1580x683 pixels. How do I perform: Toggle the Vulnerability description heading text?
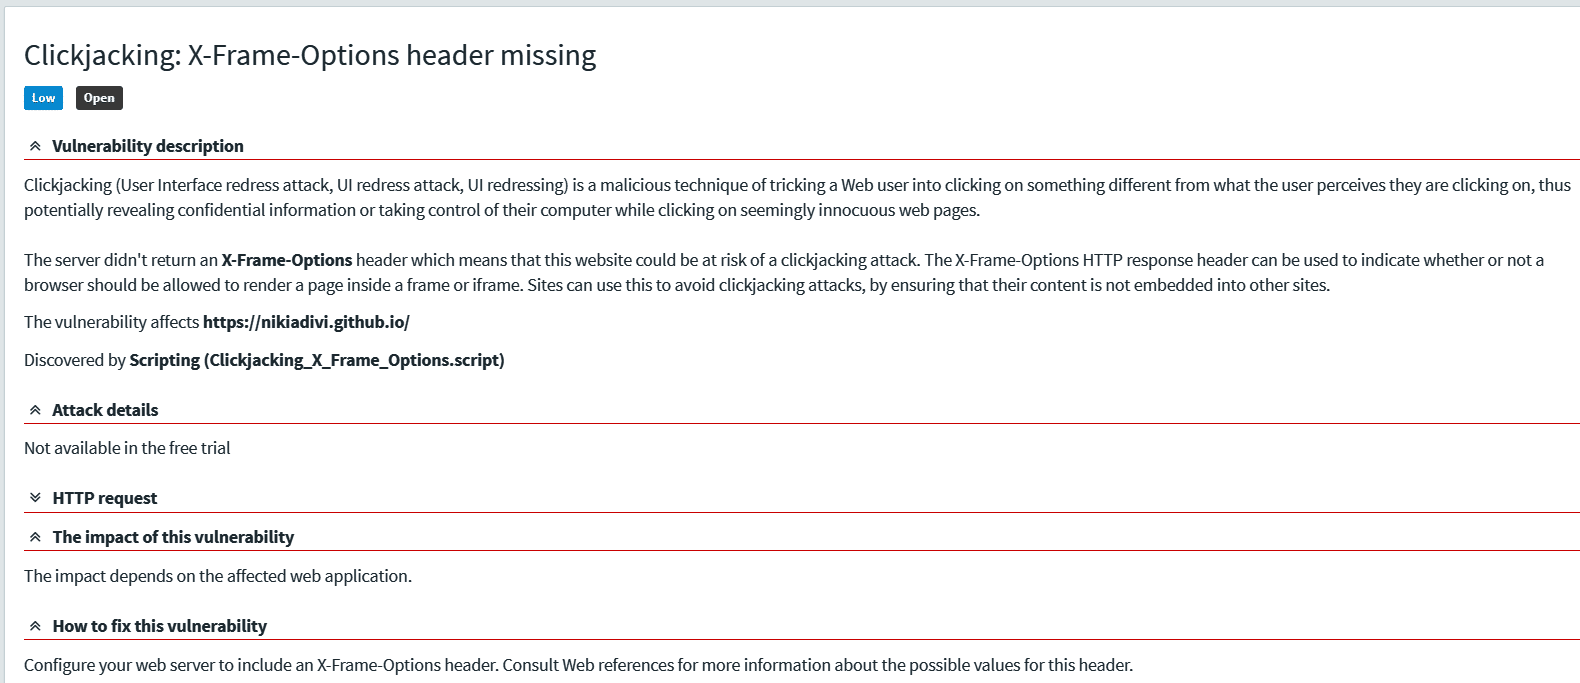pos(148,146)
